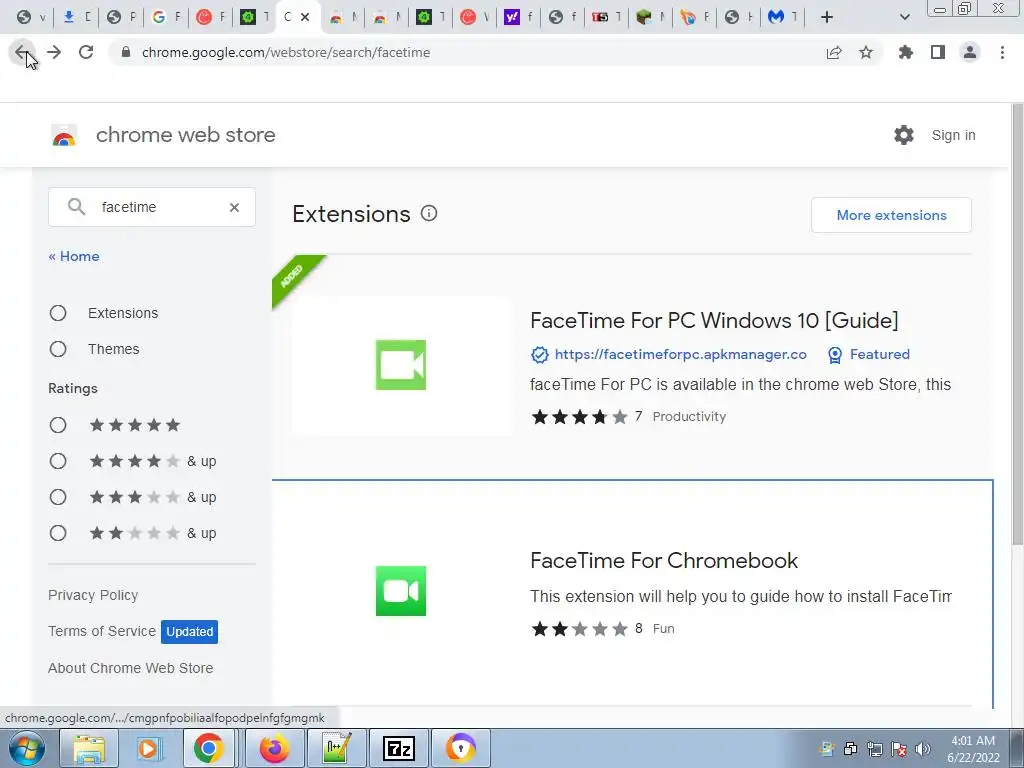Viewport: 1024px width, 768px height.
Task: Open the Extensions puzzle piece menu
Action: (x=906, y=52)
